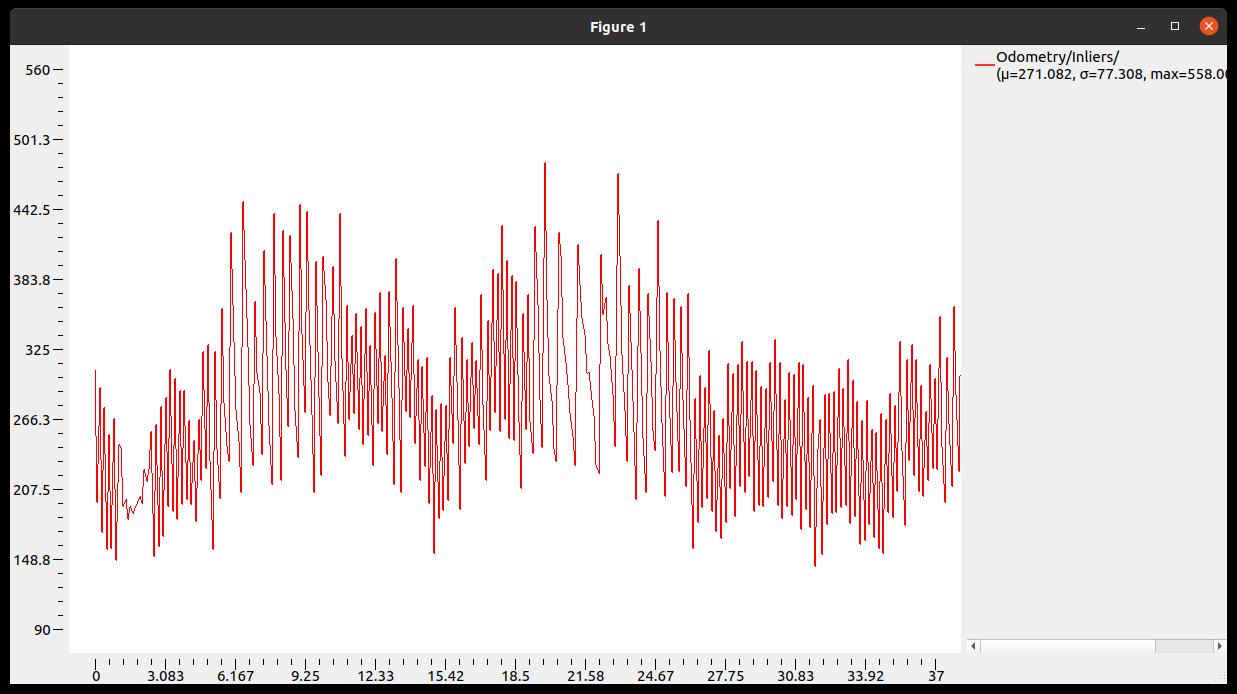Click the 325 tick label on y-axis

(38, 350)
